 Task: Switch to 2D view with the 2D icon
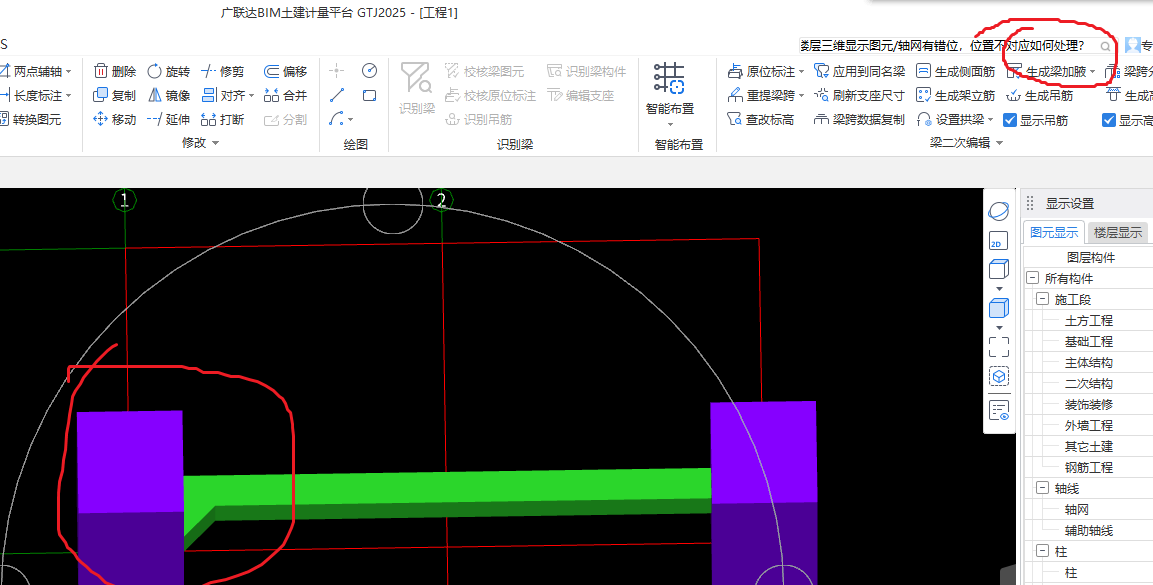click(x=998, y=241)
